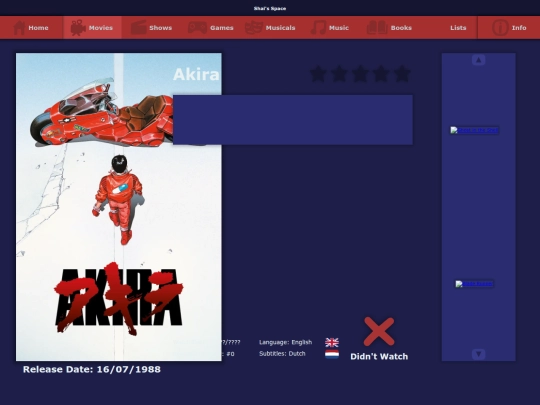This screenshot has height=405, width=540.
Task: Click the Release Date: 16/07/1988 text
Action: click(92, 369)
